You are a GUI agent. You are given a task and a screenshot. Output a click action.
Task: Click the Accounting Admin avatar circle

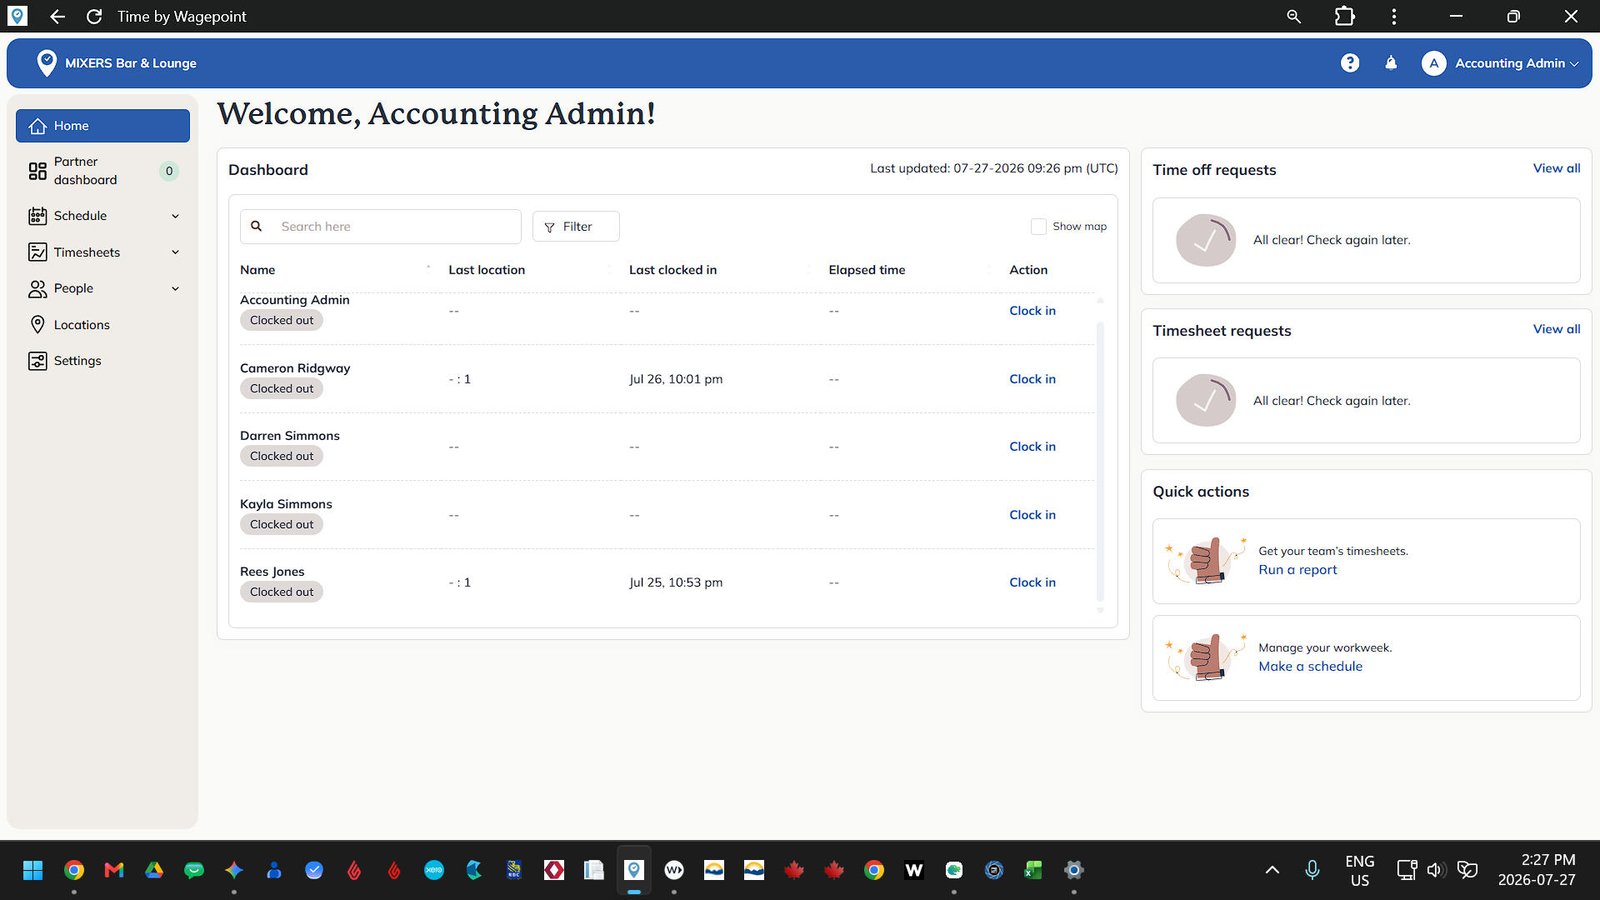[x=1434, y=63]
